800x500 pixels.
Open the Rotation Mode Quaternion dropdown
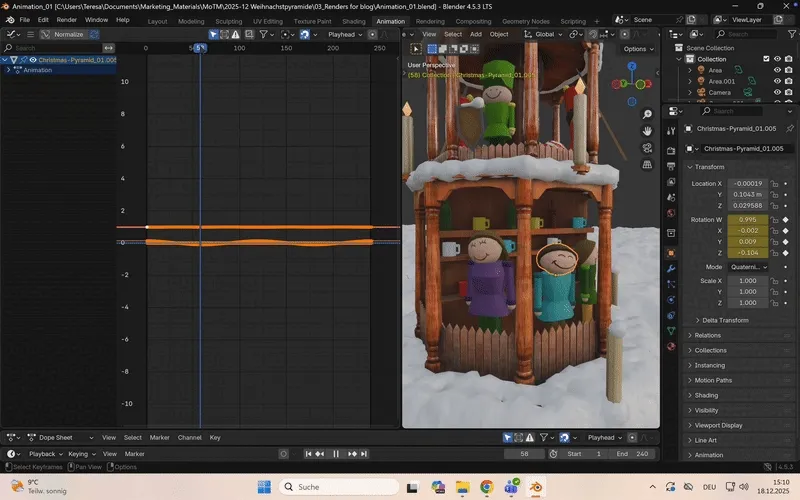pos(748,267)
